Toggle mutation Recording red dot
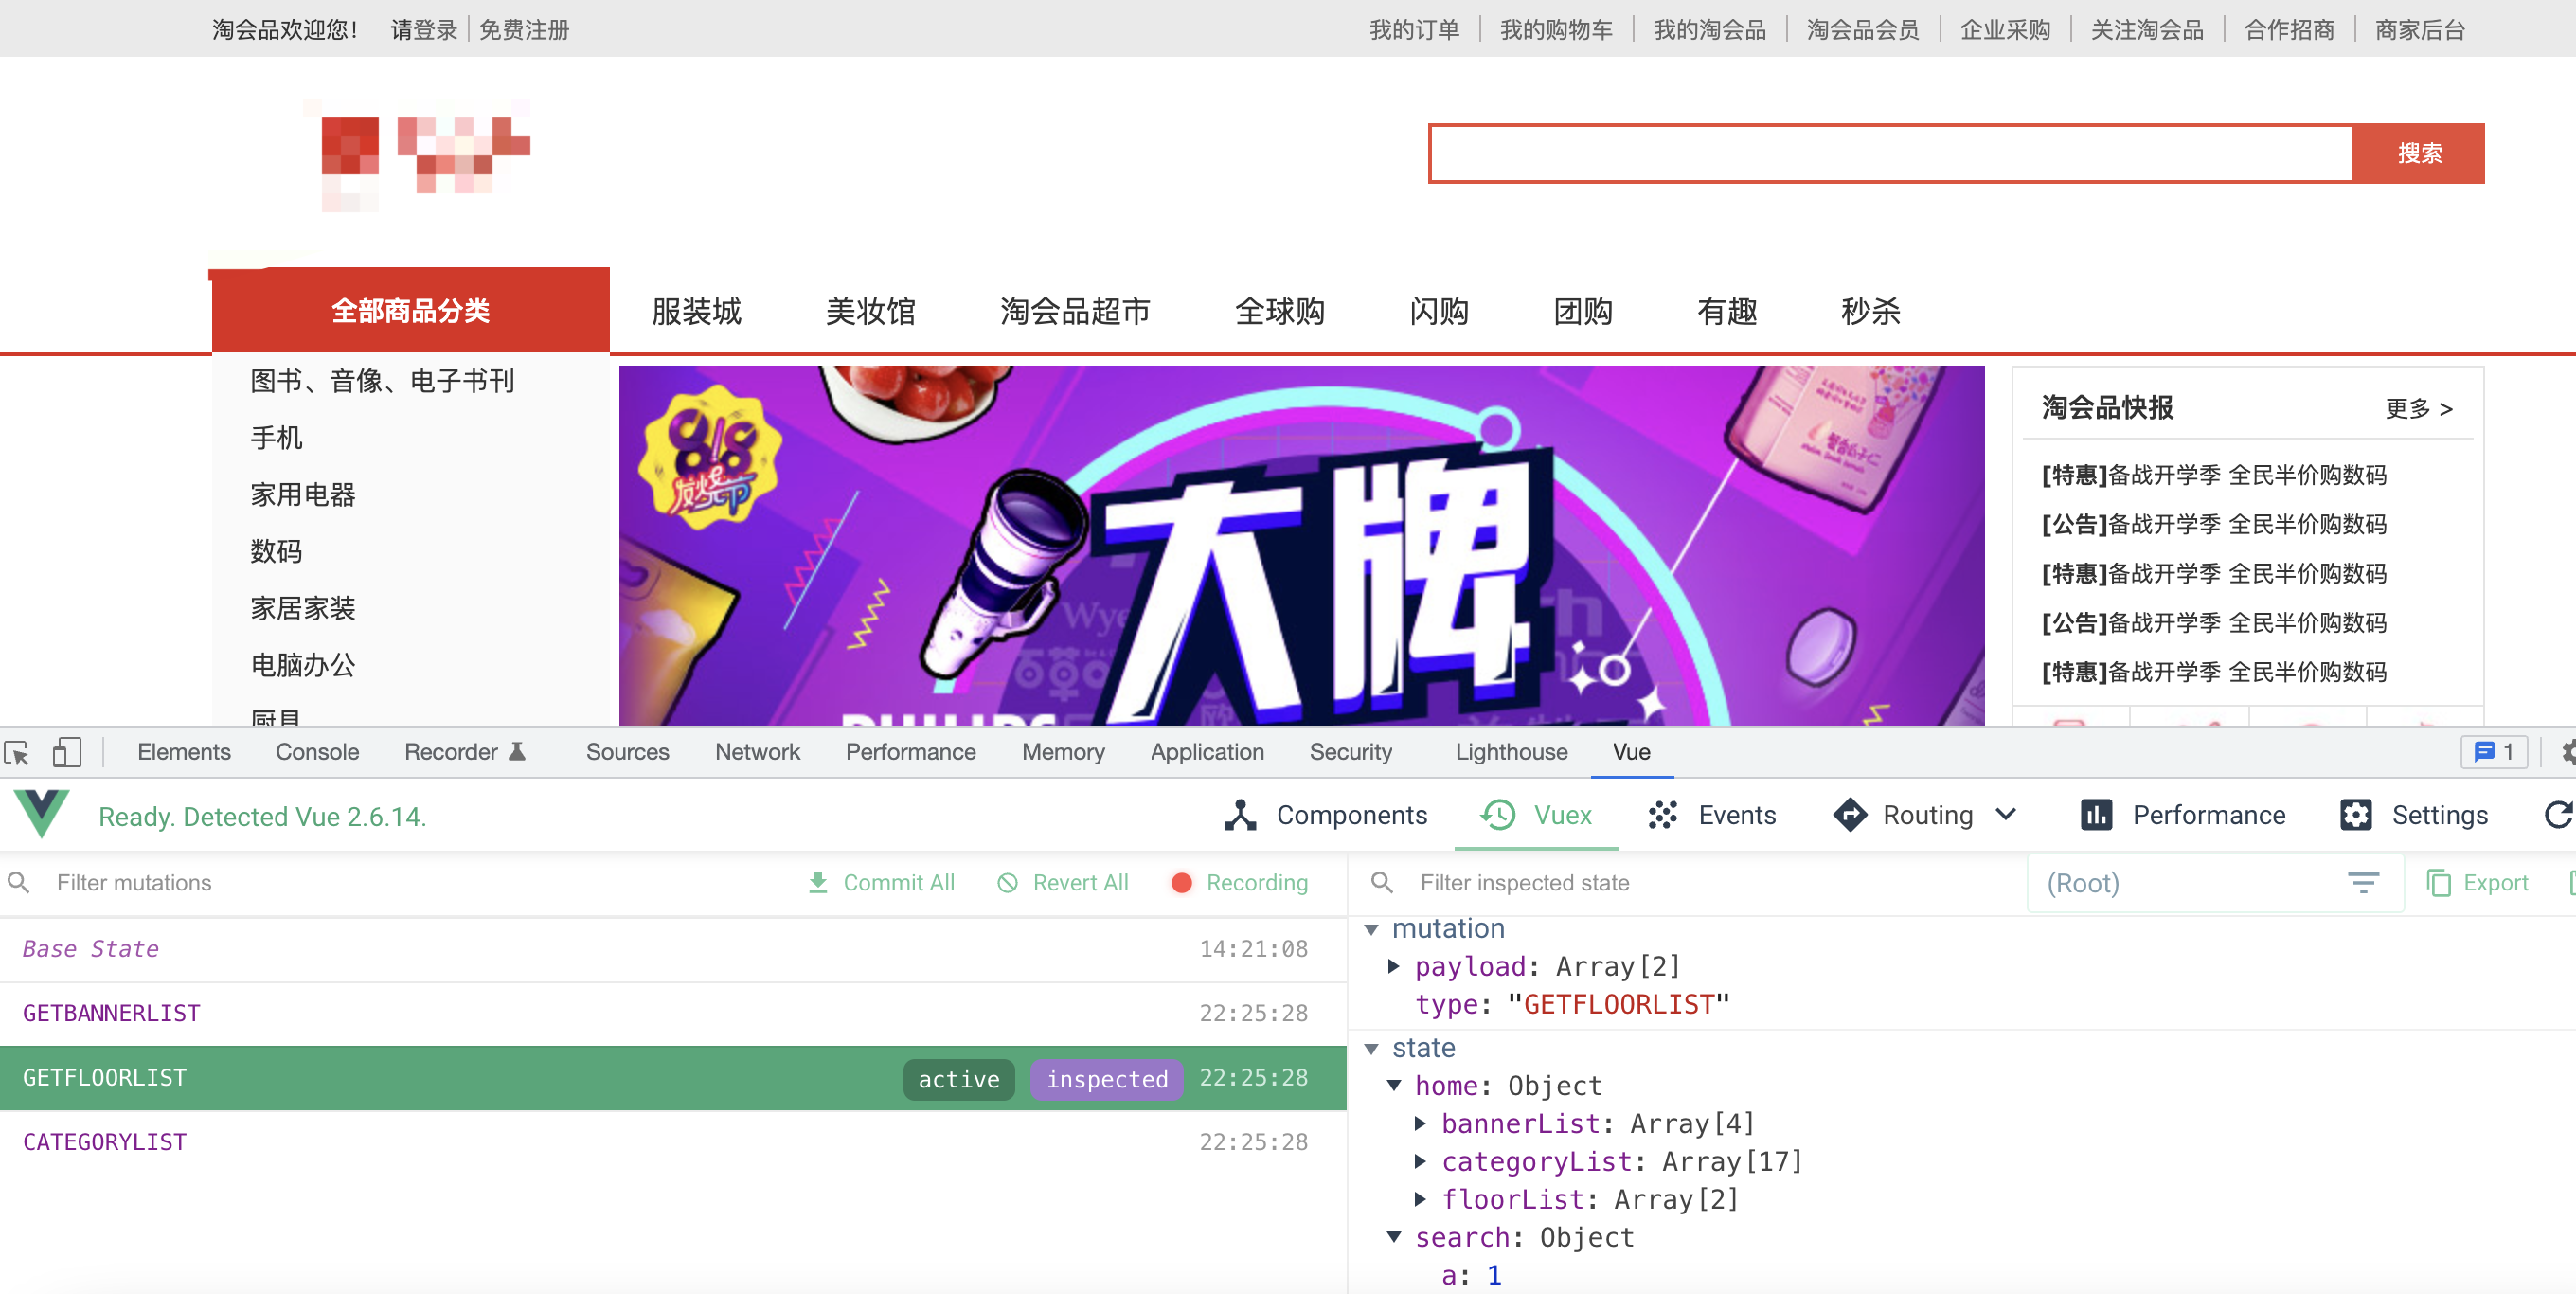 point(1181,882)
